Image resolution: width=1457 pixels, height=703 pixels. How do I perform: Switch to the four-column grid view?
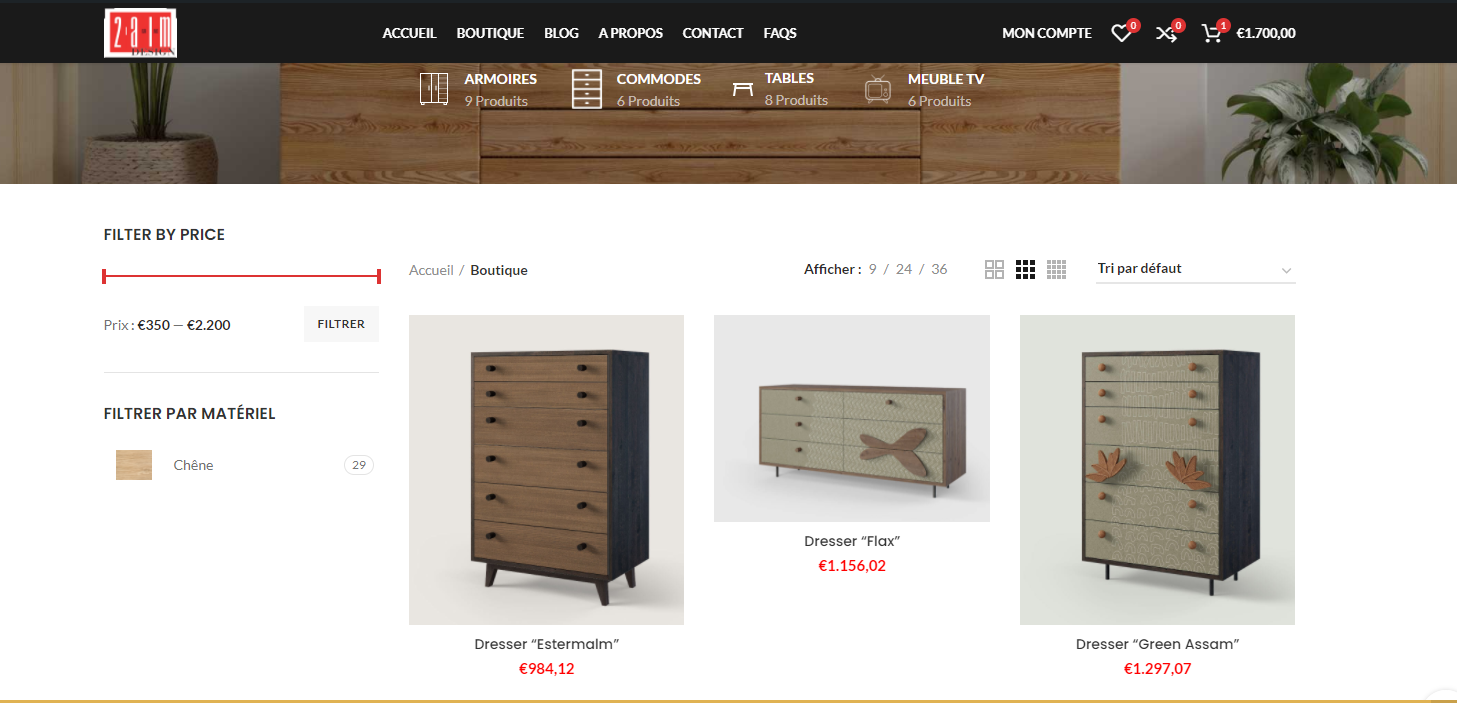click(x=1056, y=269)
